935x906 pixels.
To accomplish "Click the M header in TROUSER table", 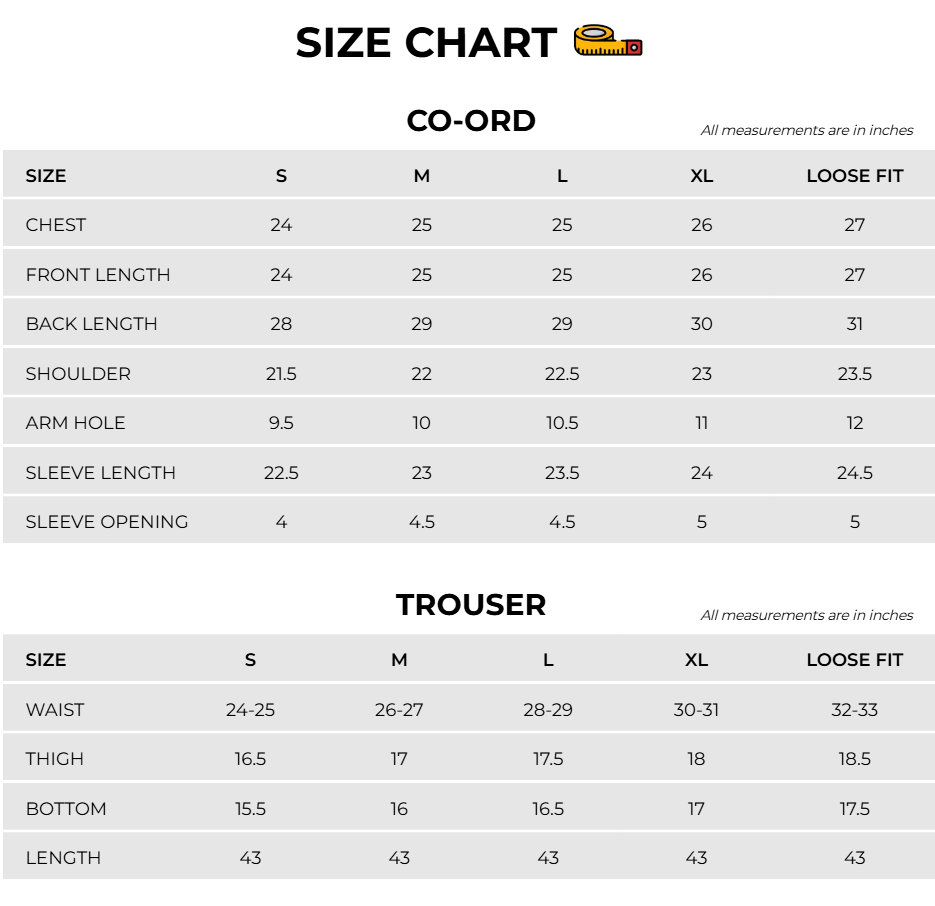I will (x=399, y=660).
